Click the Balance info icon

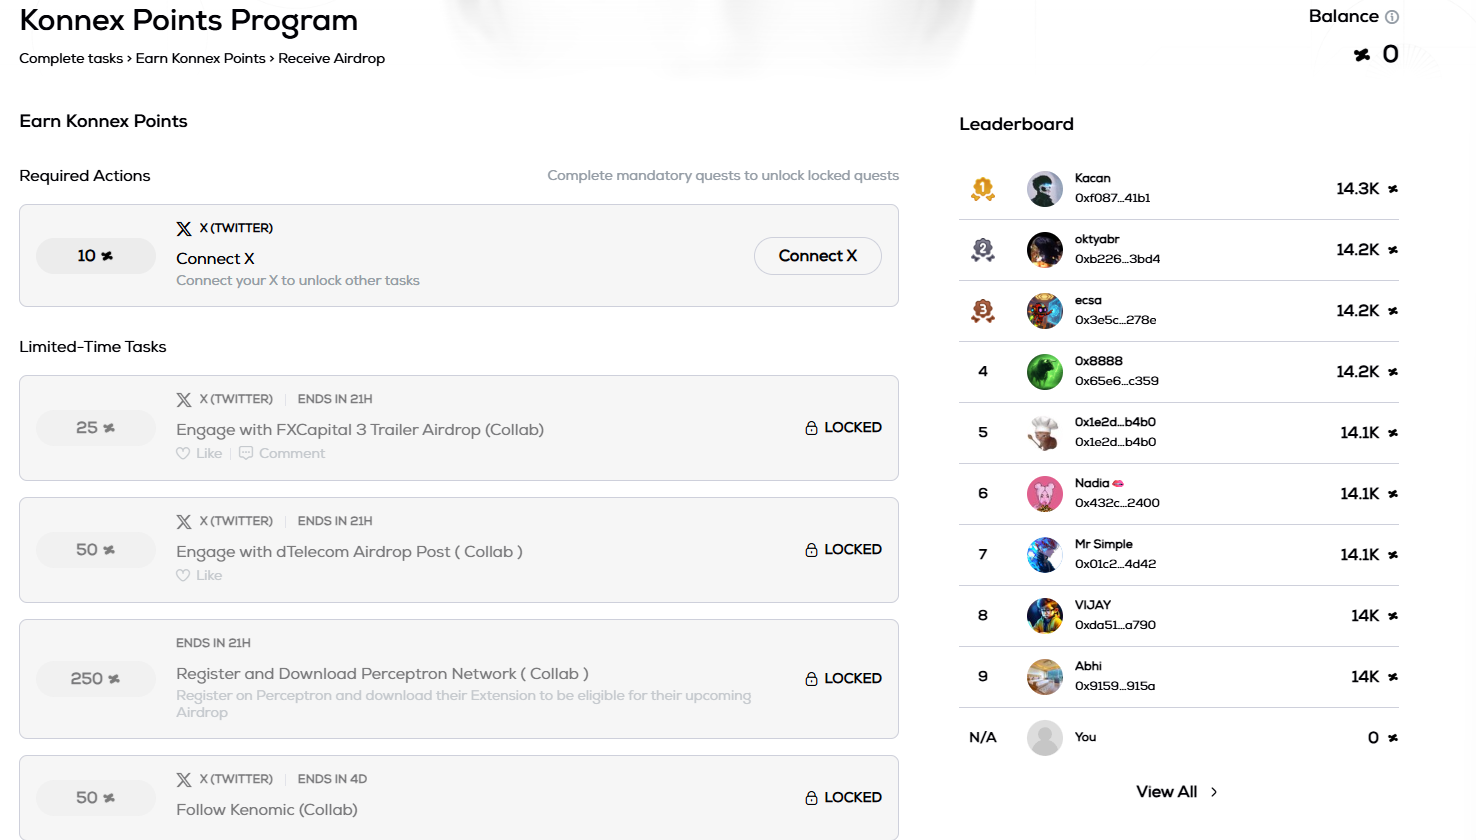tap(1392, 17)
